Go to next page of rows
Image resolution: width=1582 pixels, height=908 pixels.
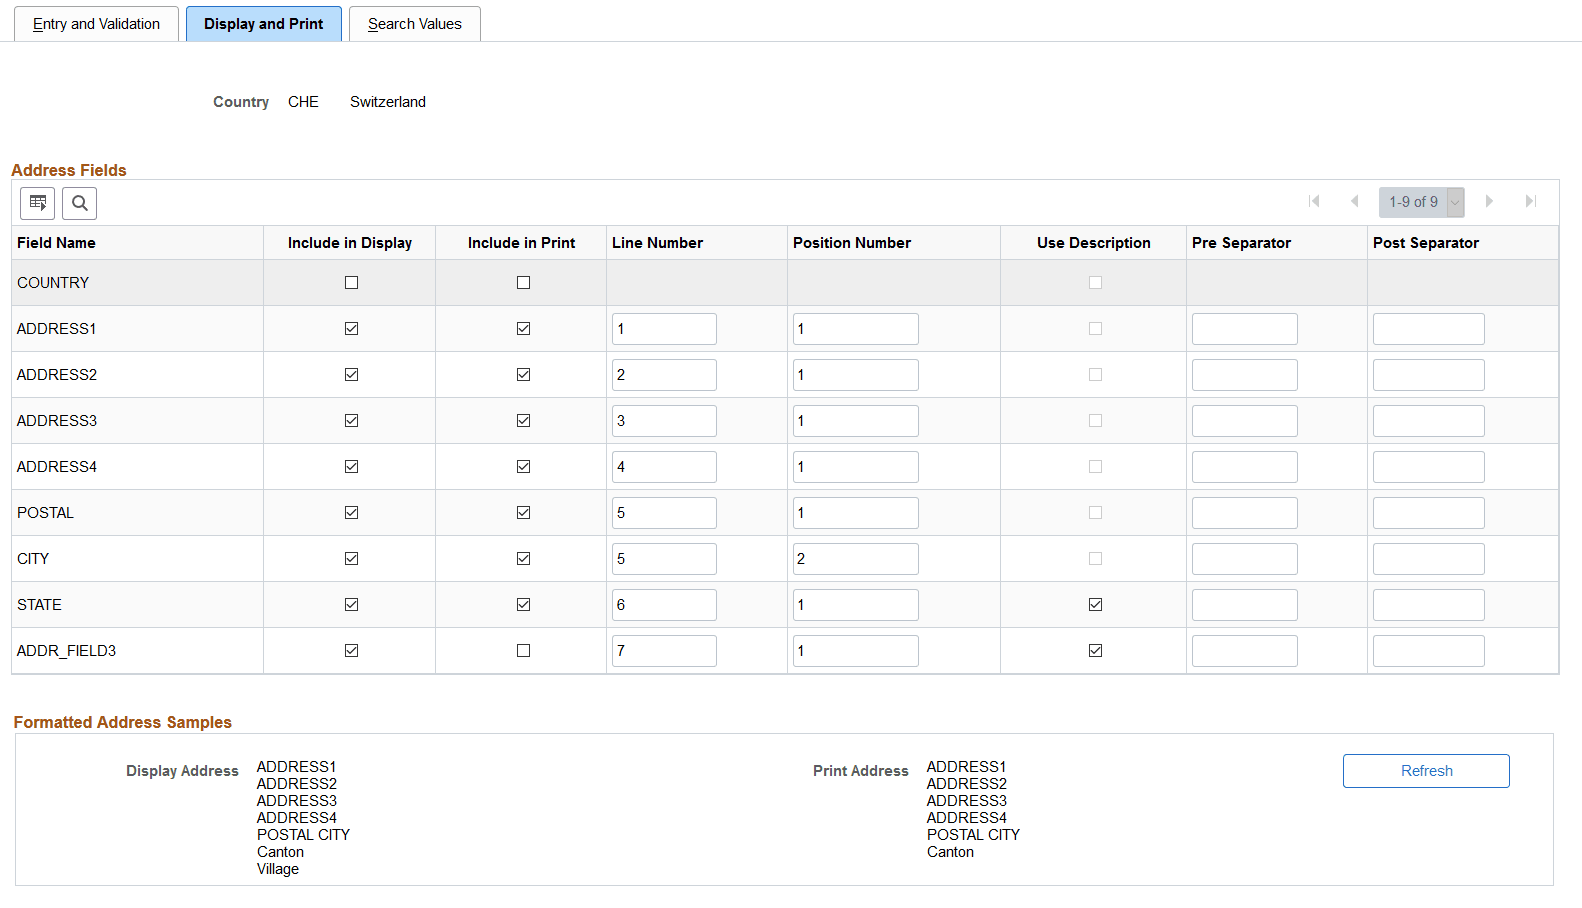[1489, 201]
